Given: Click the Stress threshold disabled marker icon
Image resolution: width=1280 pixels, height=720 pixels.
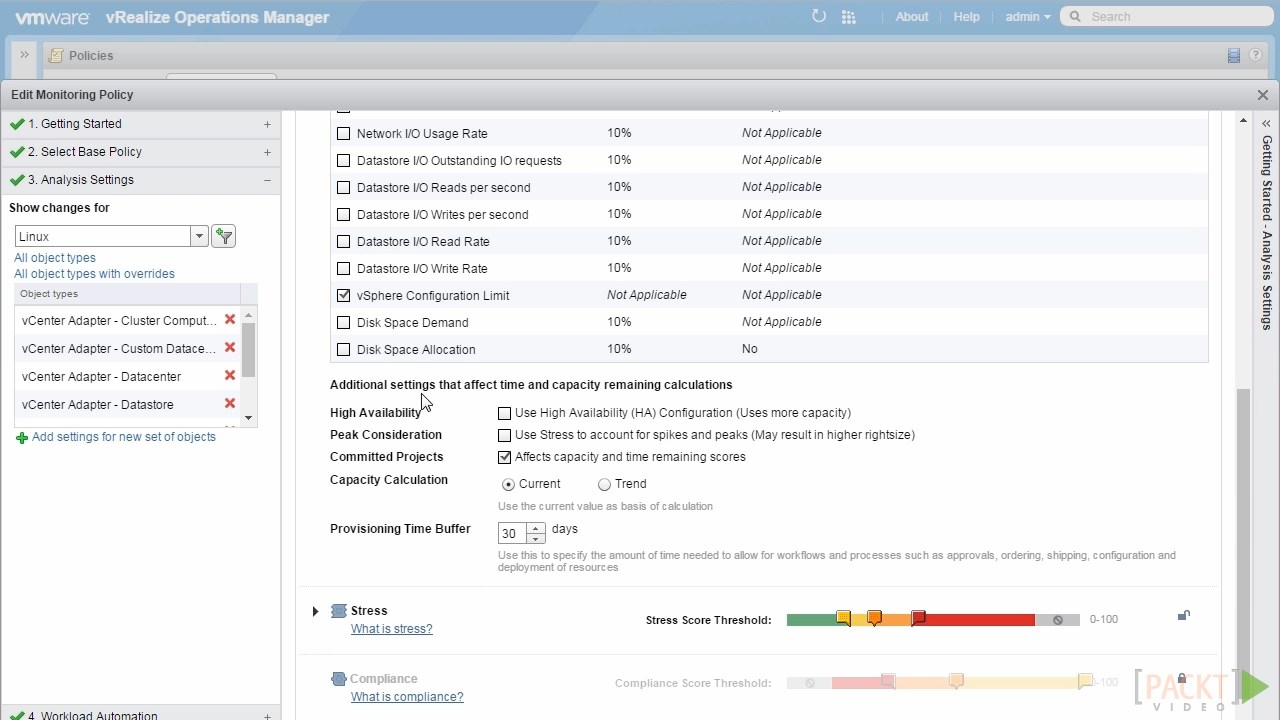Looking at the screenshot, I should 1058,620.
